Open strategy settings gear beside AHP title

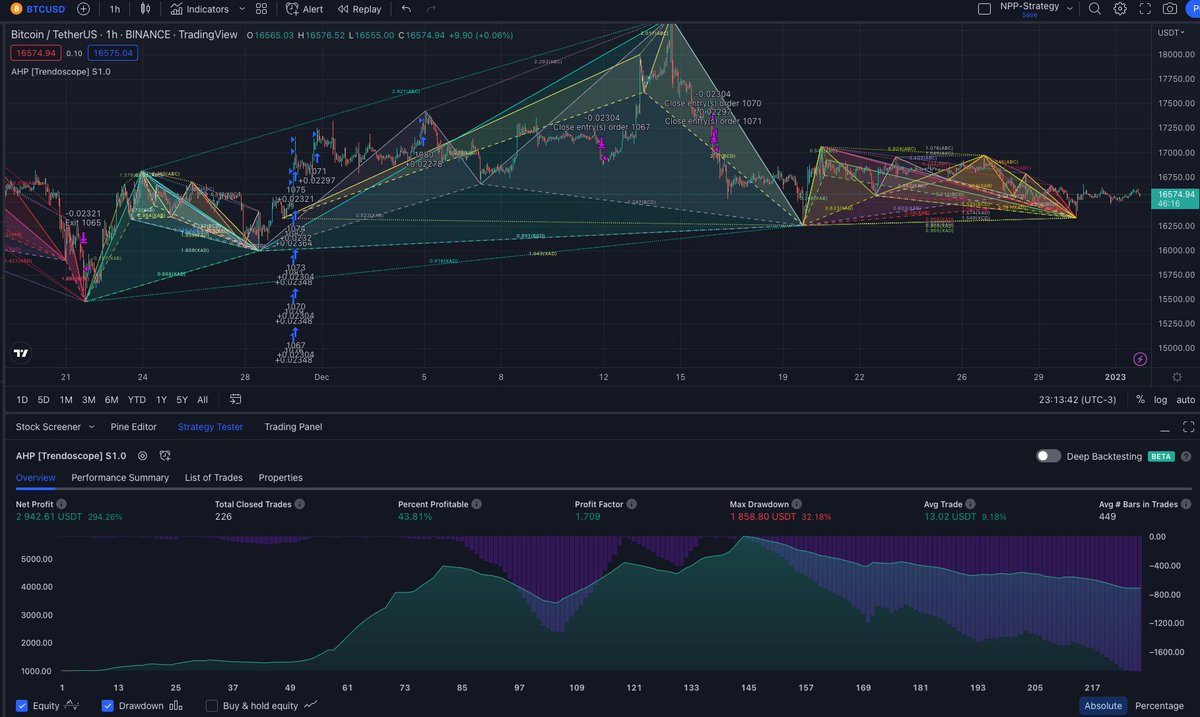142,456
